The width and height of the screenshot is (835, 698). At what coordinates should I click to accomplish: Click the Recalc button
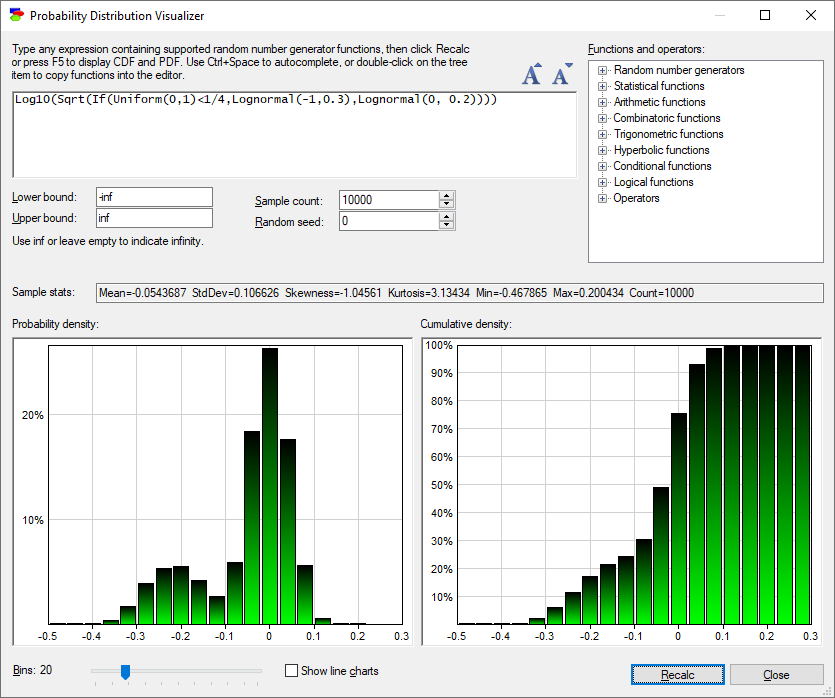point(677,675)
